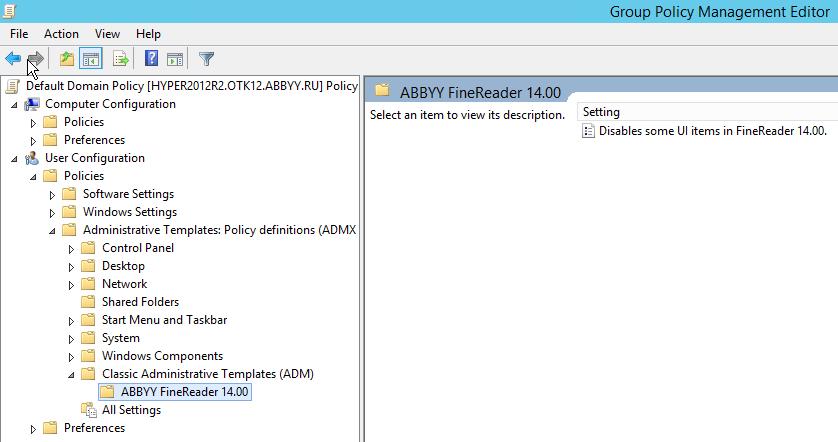Screen dimensions: 838x442
Task: Select the ABBYY FineReader 14.00 tree item
Action: [184, 392]
